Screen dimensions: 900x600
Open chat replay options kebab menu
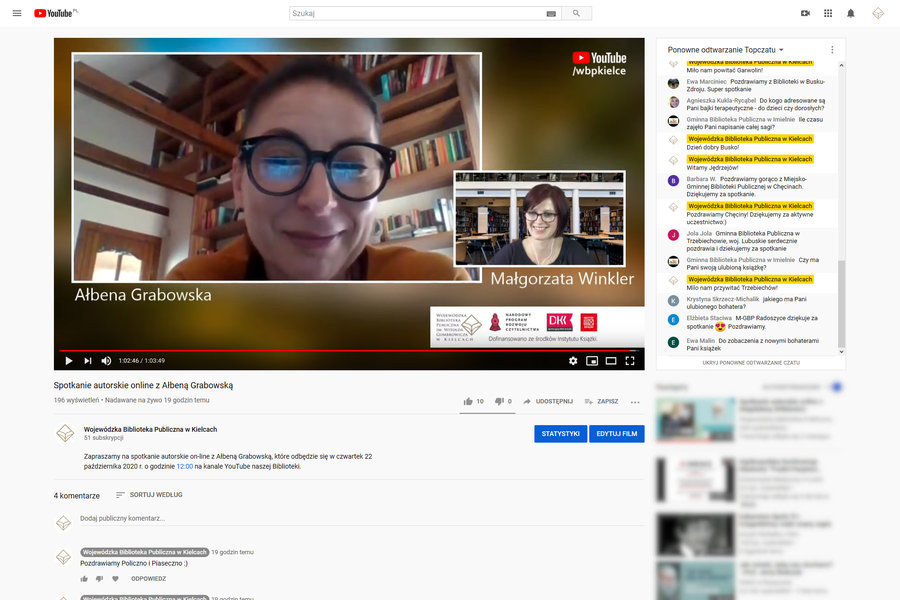click(832, 50)
